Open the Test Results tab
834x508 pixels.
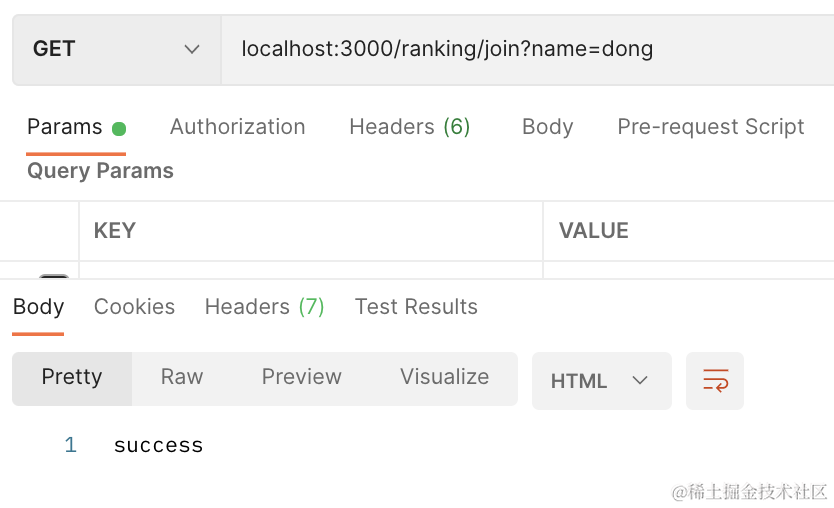[x=416, y=307]
